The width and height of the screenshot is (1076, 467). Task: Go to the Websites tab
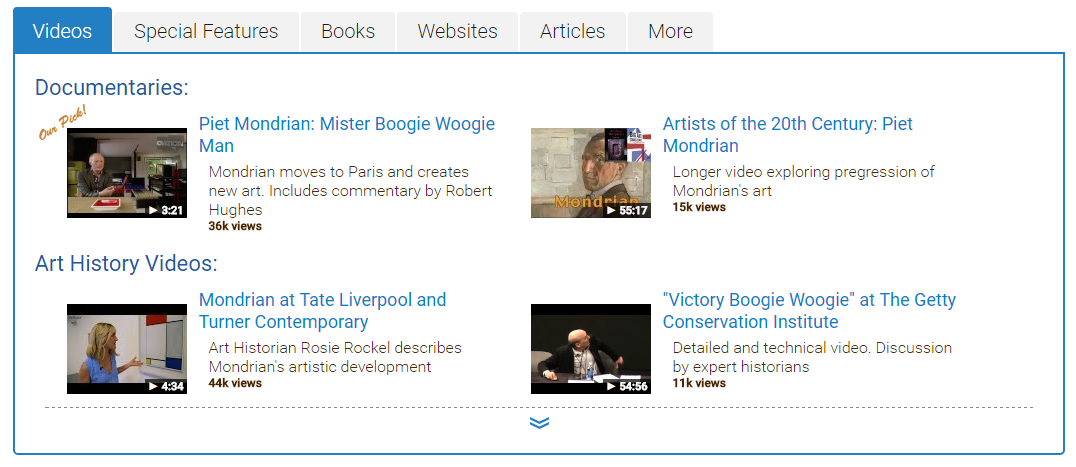pos(457,32)
